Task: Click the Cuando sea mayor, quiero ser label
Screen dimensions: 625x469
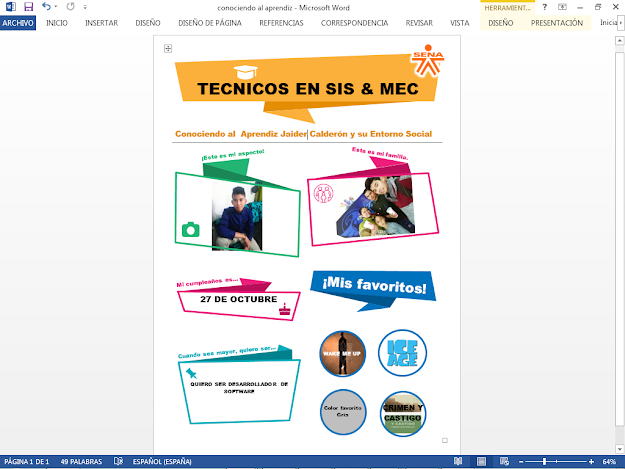Action: (x=227, y=352)
